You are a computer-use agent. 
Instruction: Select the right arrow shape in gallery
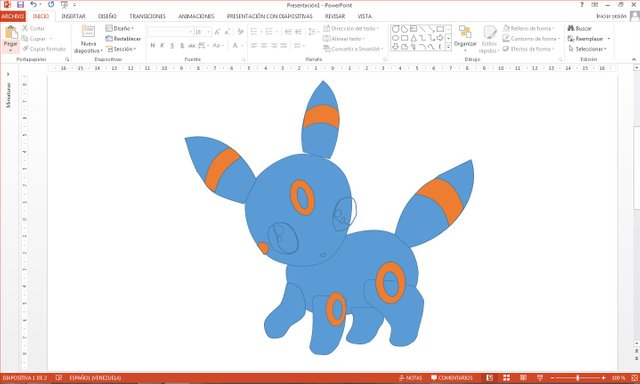440,38
